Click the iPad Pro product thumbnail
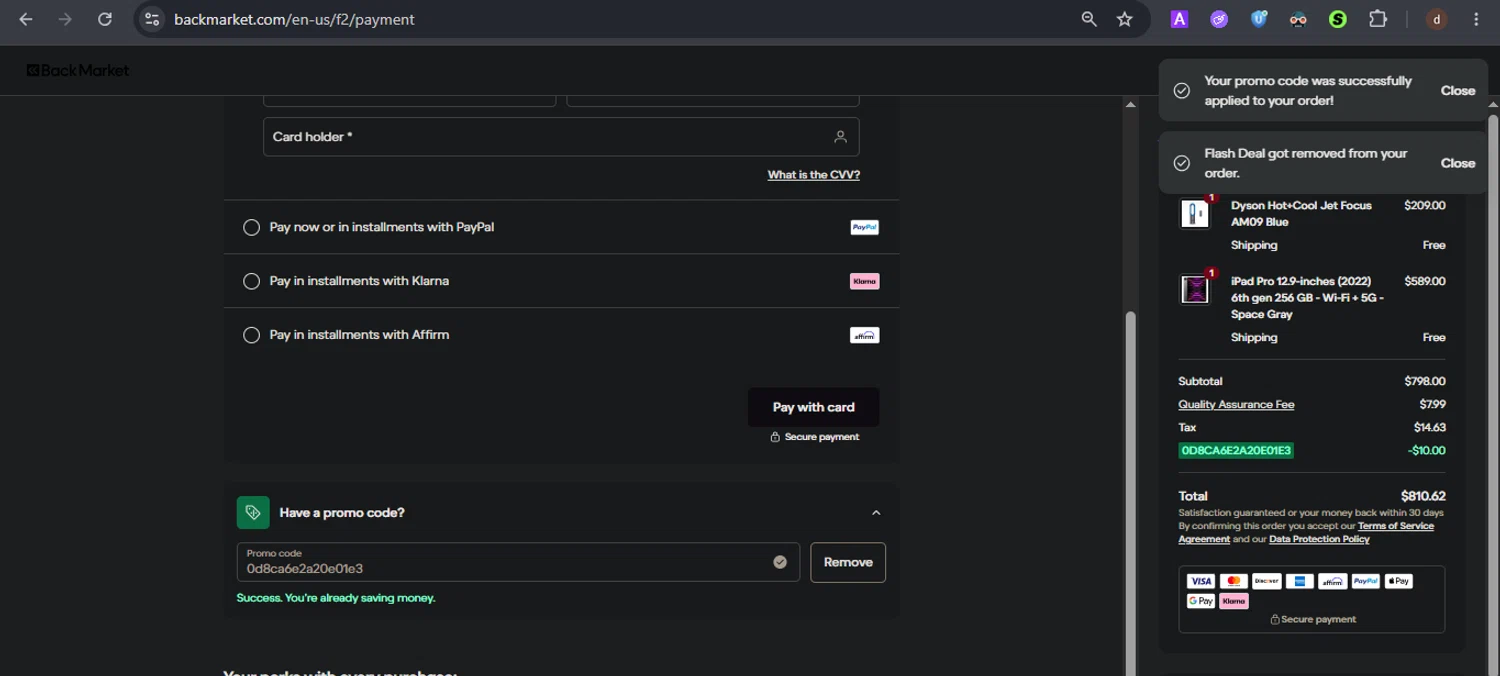Image resolution: width=1500 pixels, height=676 pixels. [x=1195, y=289]
